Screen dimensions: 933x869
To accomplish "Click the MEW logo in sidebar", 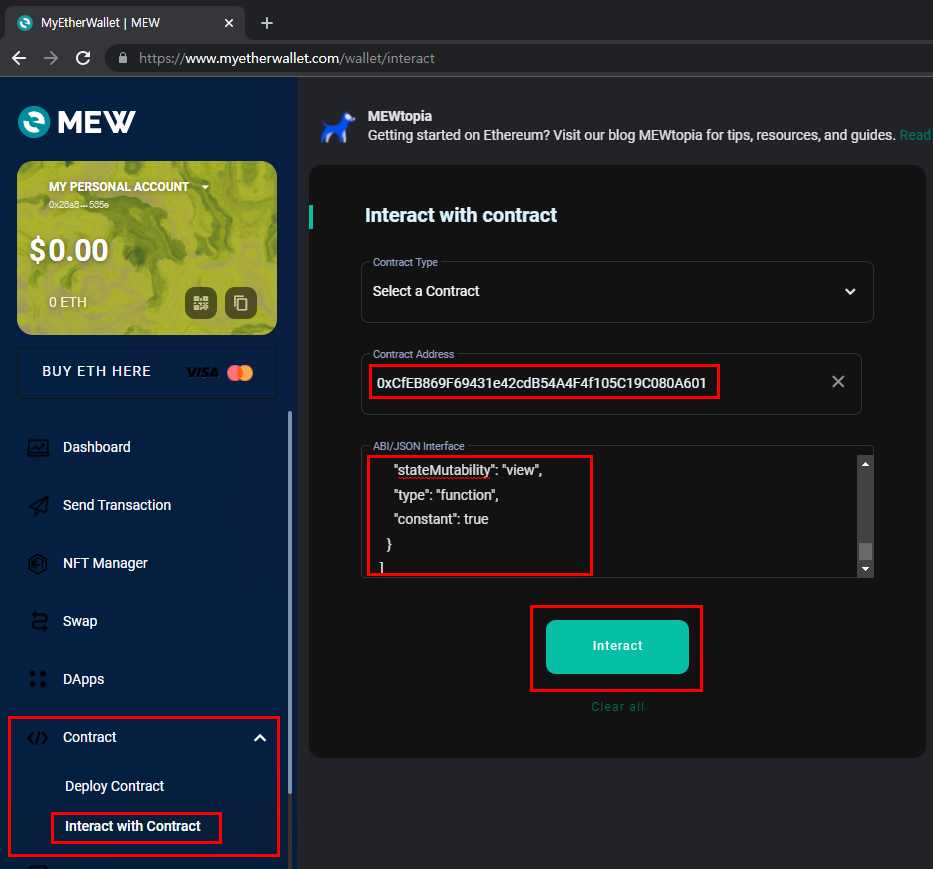I will click(x=77, y=122).
